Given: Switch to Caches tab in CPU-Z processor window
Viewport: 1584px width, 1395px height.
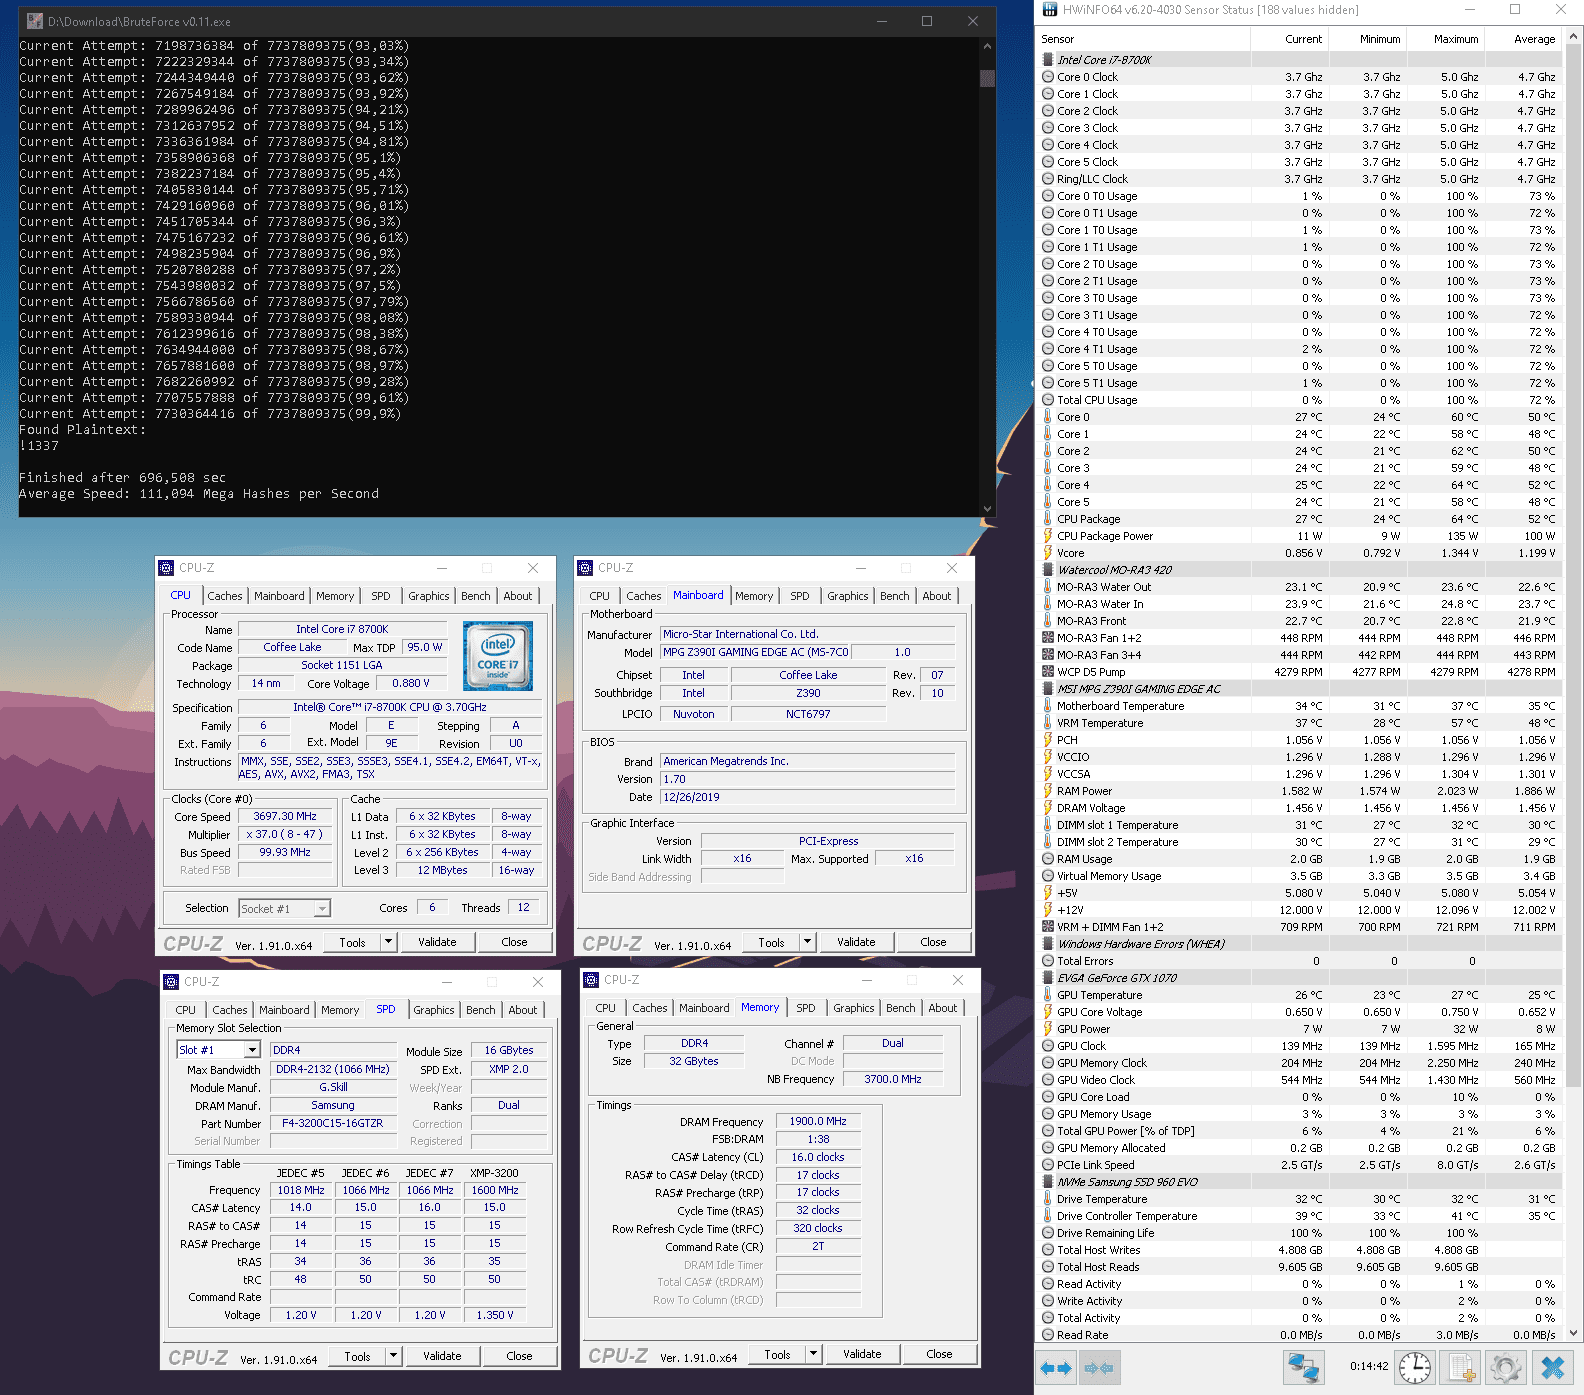Looking at the screenshot, I should click(x=225, y=596).
